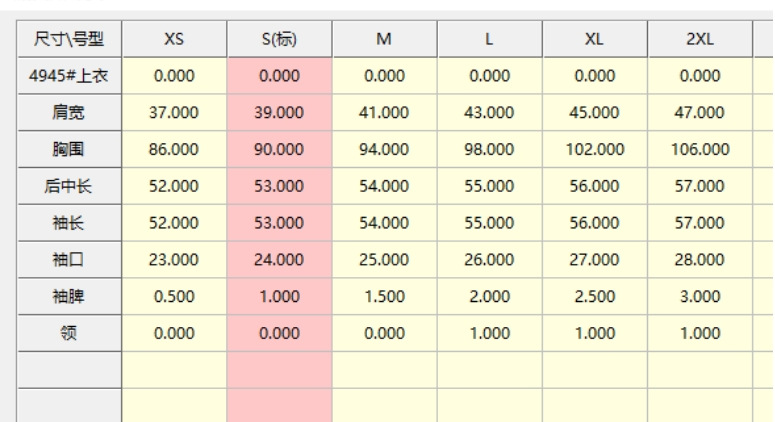Image resolution: width=775 pixels, height=422 pixels.
Task: Click the XS column header
Action: click(174, 39)
